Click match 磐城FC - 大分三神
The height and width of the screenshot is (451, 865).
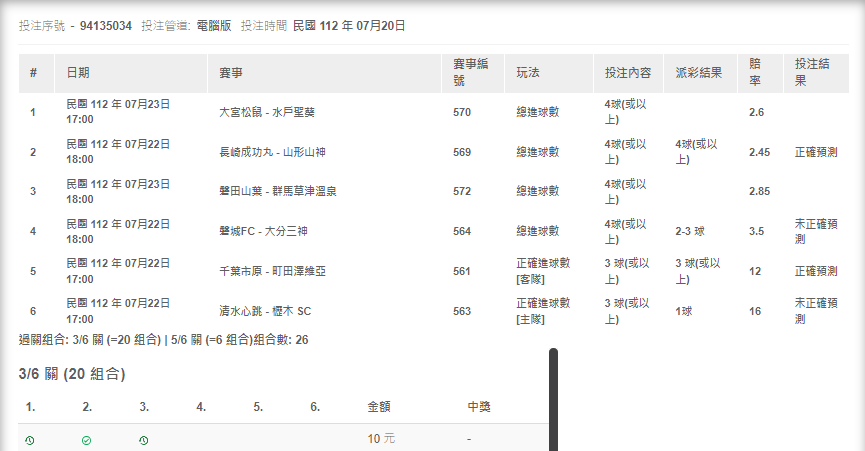263,231
